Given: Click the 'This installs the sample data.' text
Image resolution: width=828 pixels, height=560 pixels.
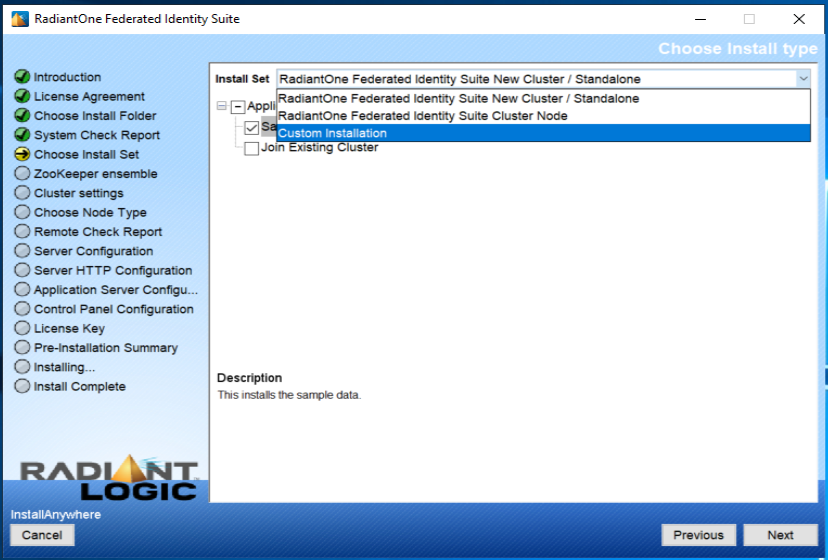Looking at the screenshot, I should point(289,395).
